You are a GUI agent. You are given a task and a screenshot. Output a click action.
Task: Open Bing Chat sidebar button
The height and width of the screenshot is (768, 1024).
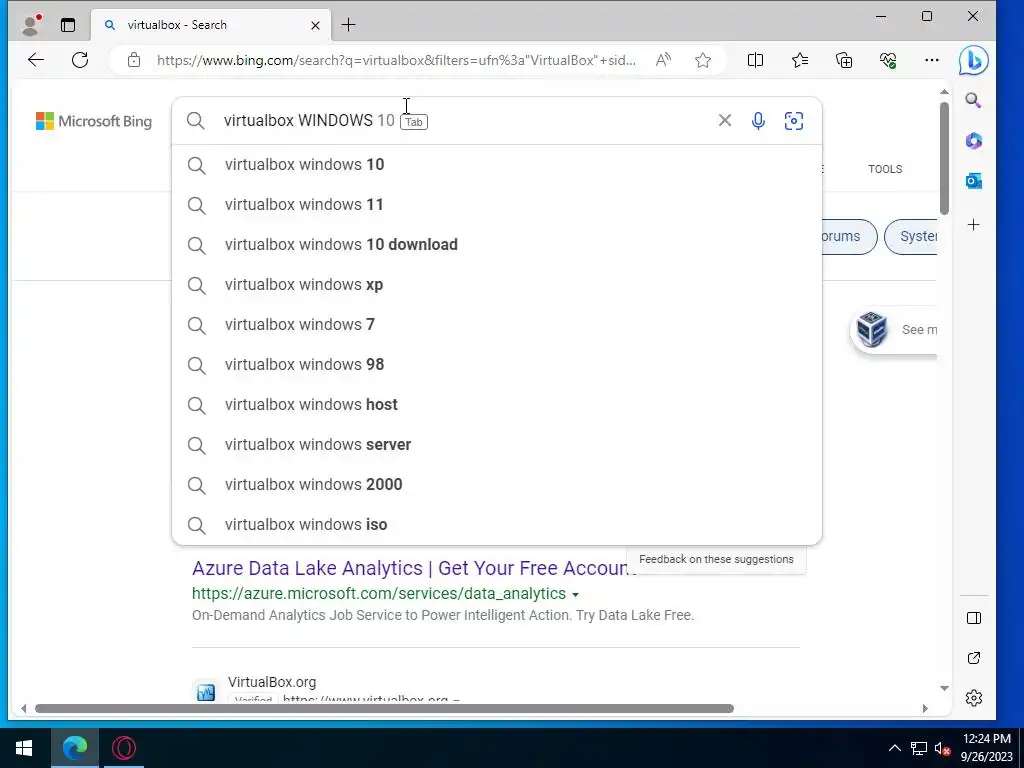click(x=973, y=60)
